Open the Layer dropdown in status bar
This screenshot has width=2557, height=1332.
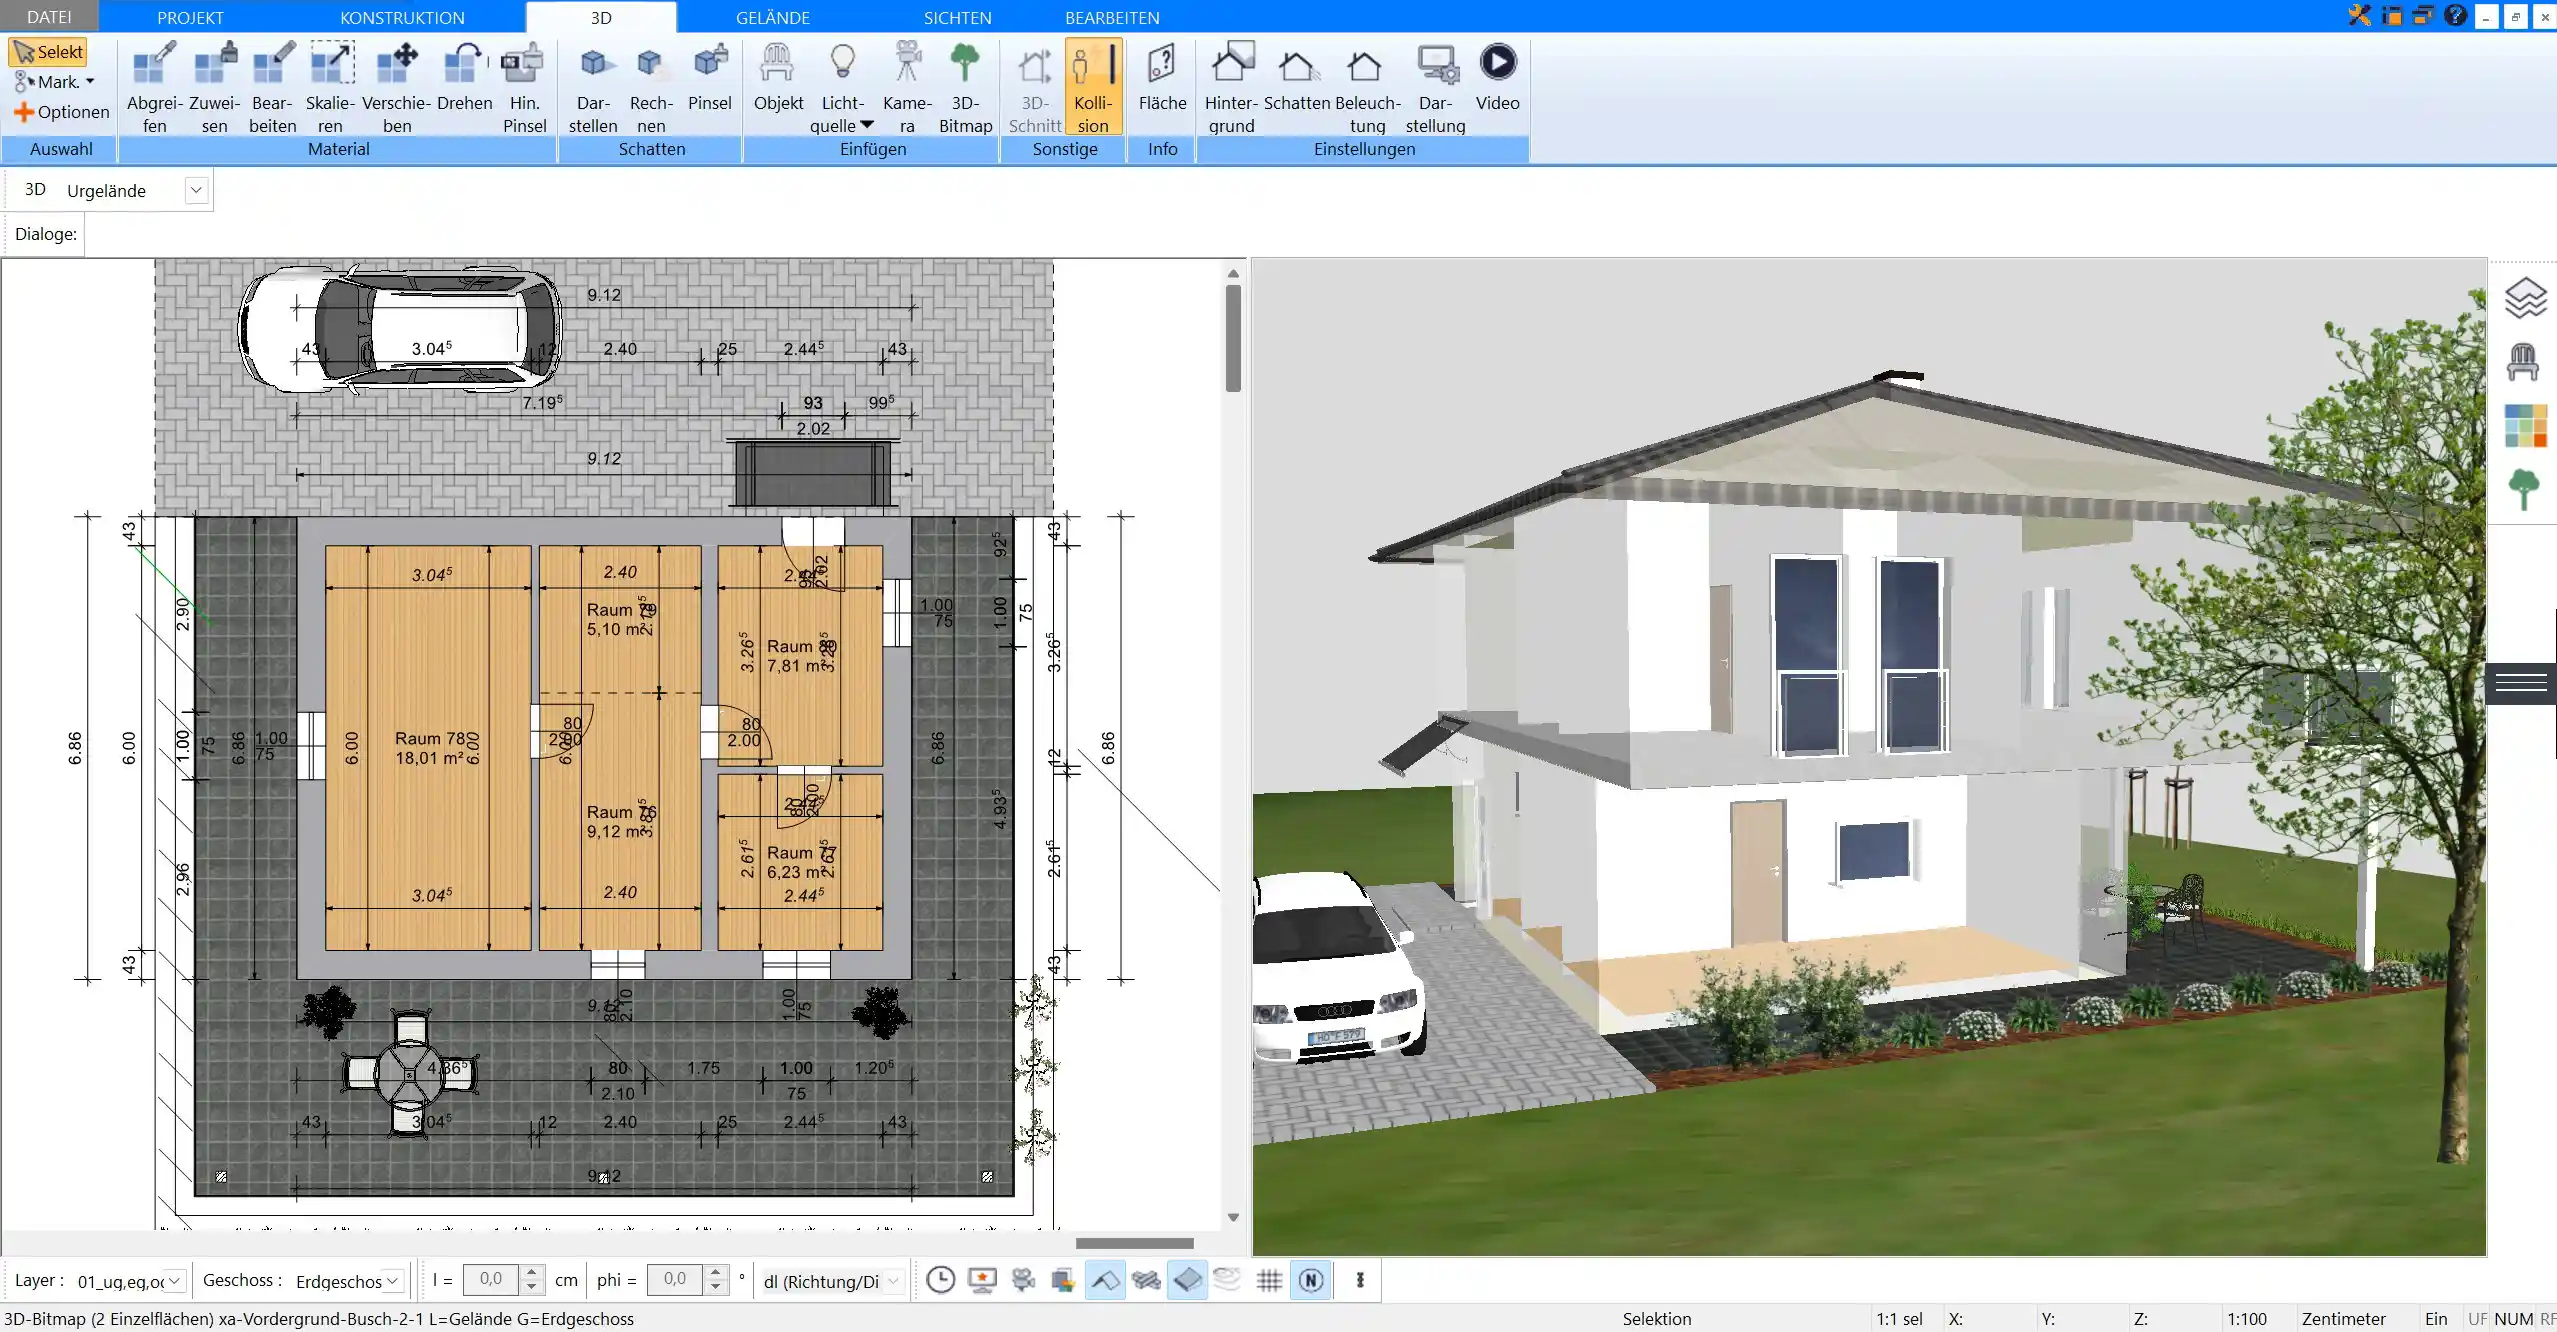click(174, 1281)
